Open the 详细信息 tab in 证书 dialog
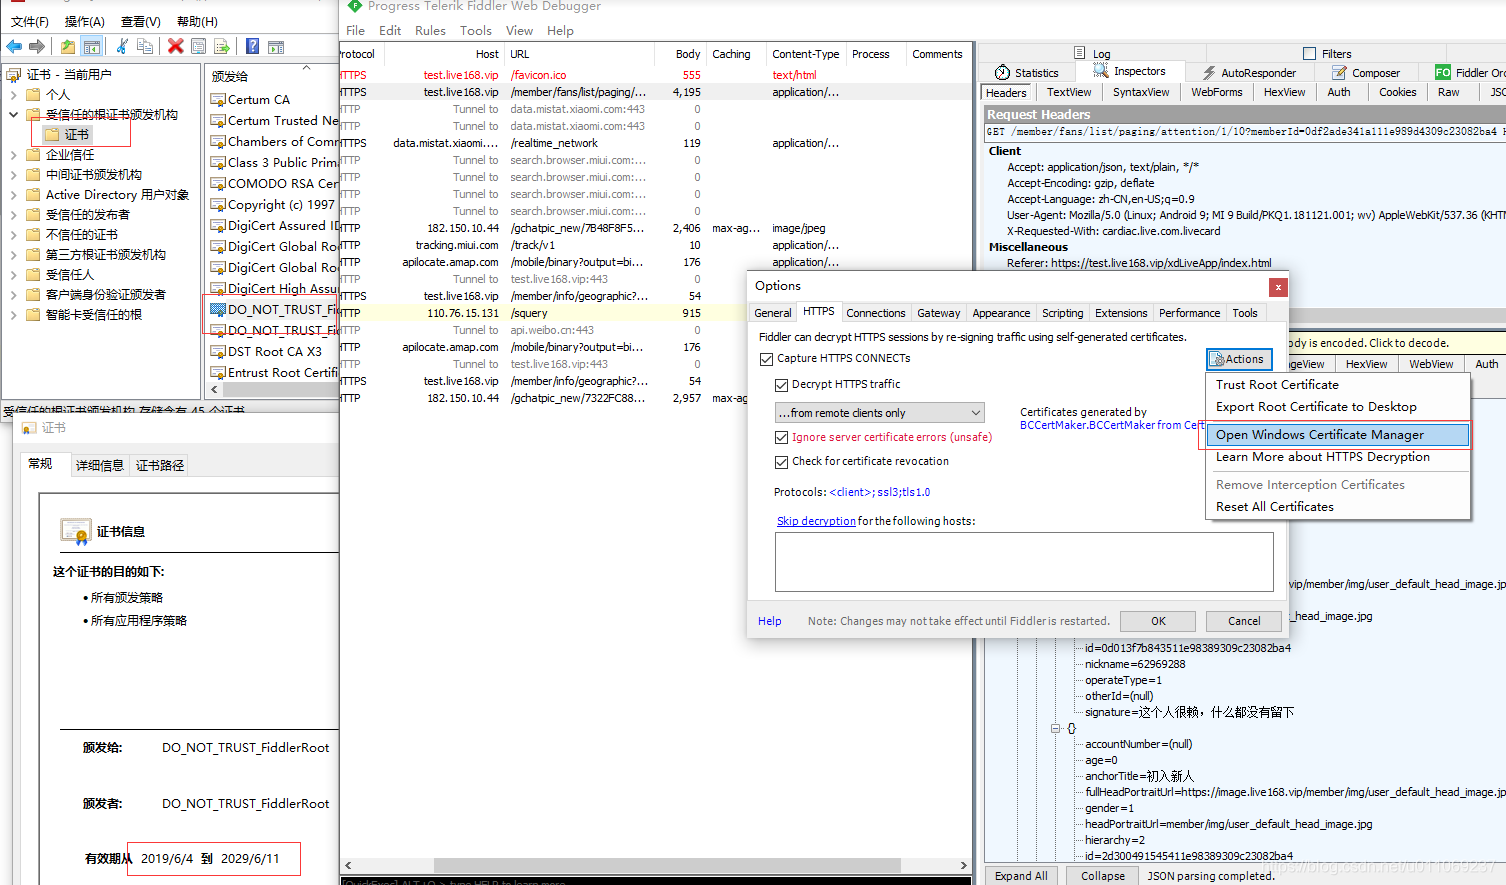The image size is (1506, 885). pos(100,465)
